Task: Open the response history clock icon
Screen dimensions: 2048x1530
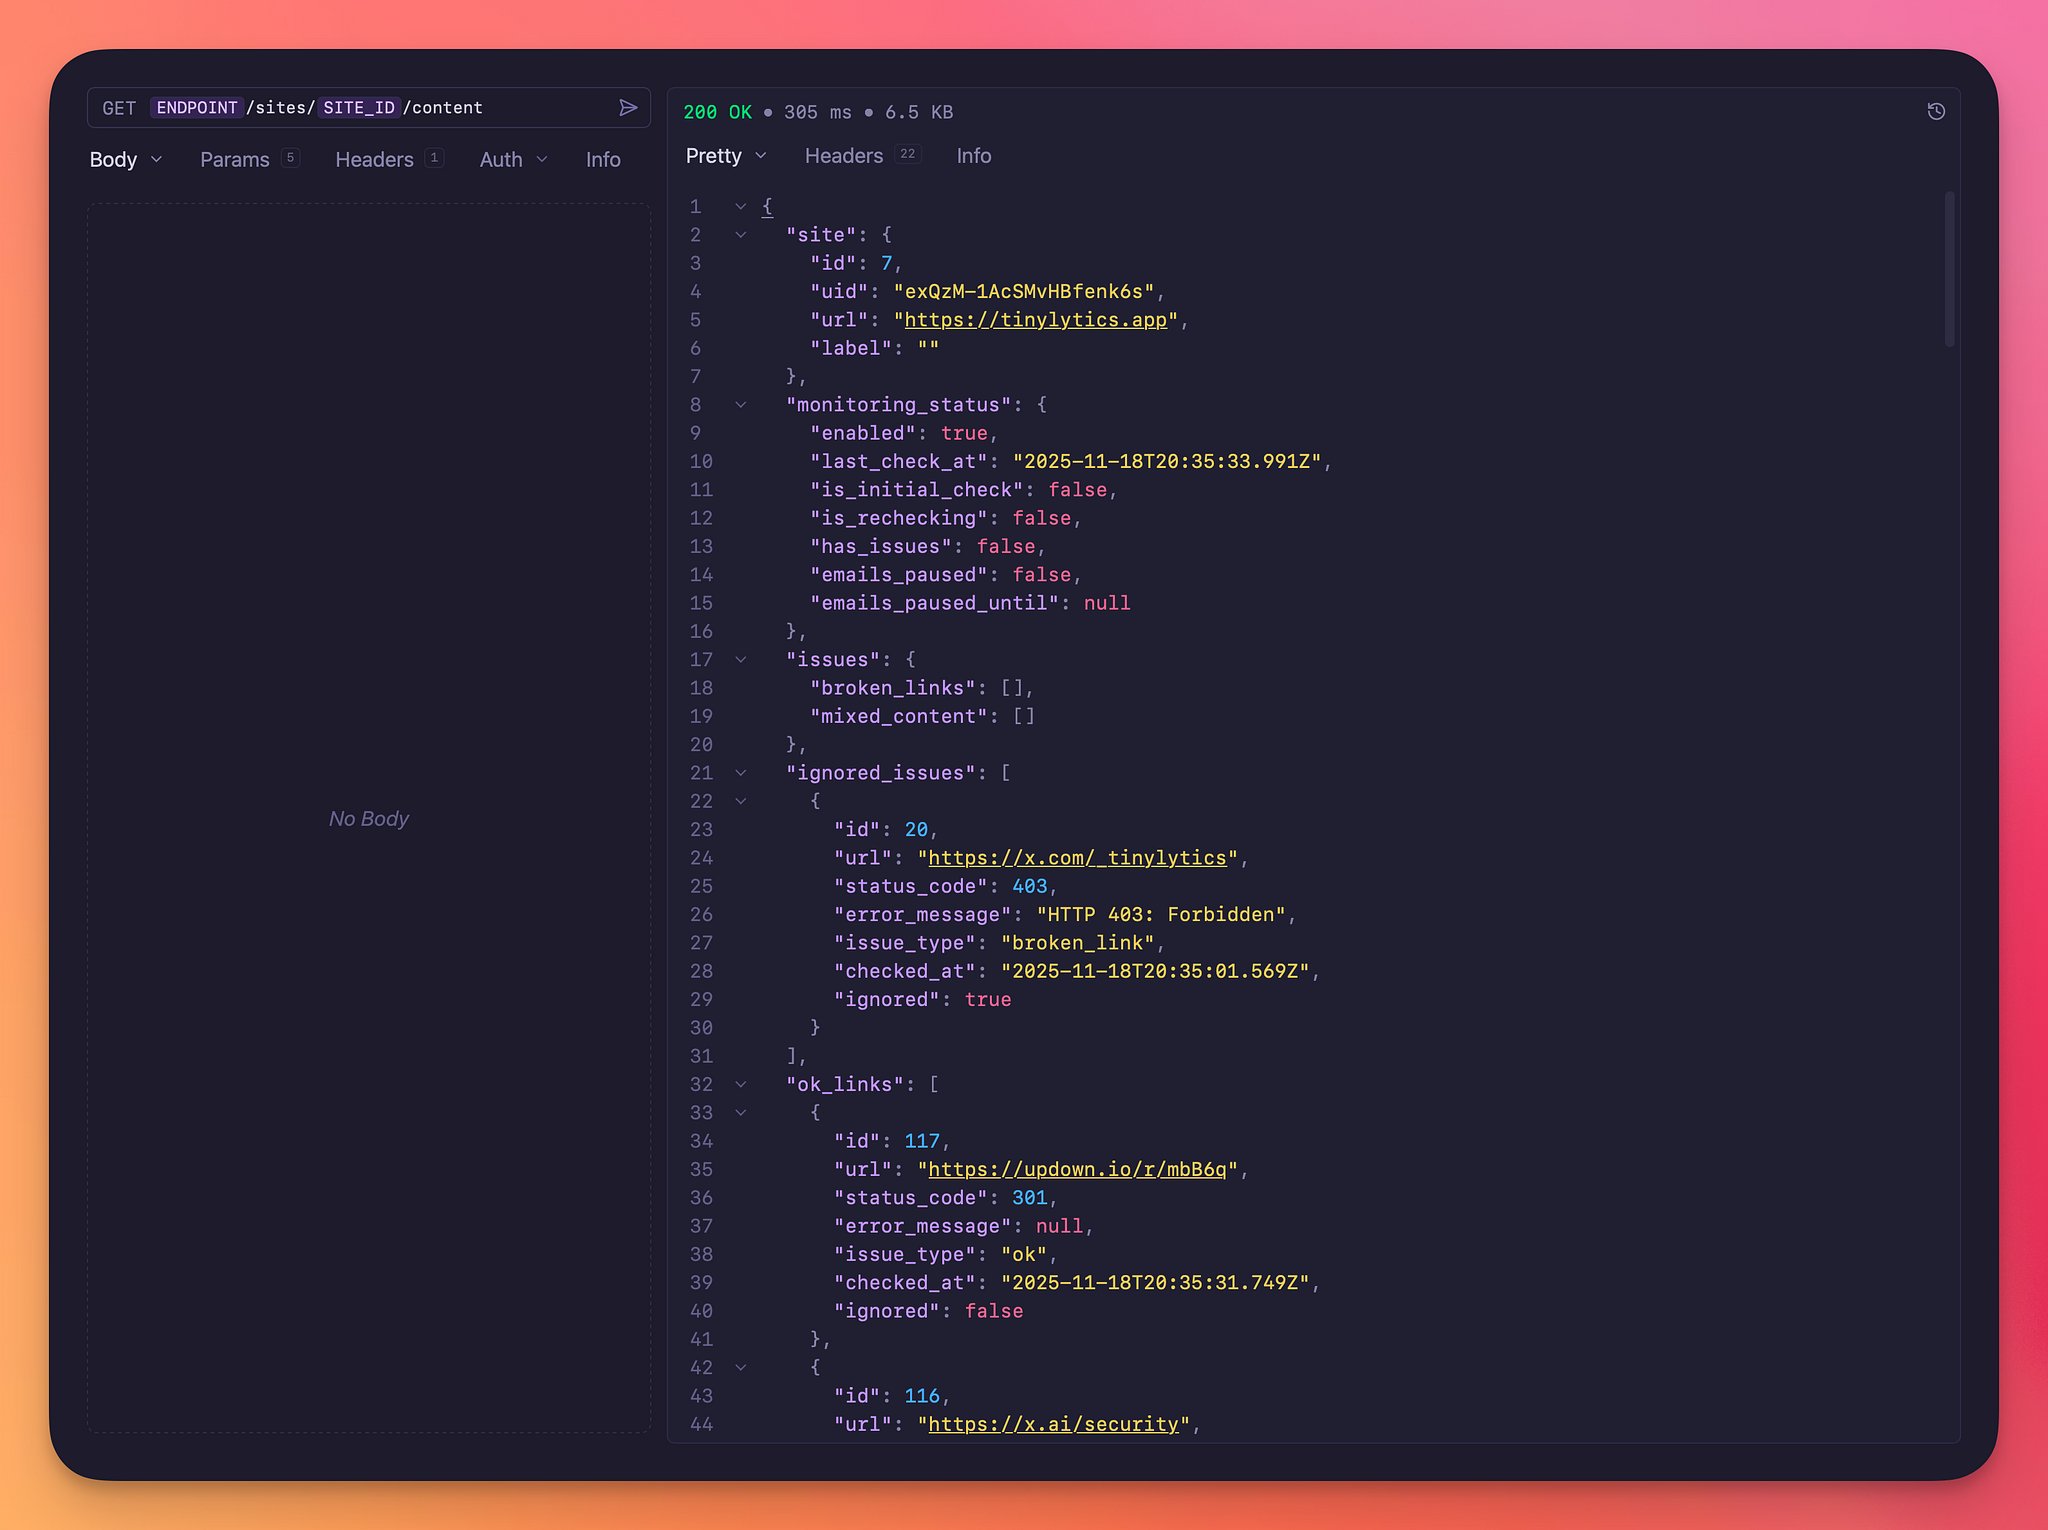Action: (1936, 112)
